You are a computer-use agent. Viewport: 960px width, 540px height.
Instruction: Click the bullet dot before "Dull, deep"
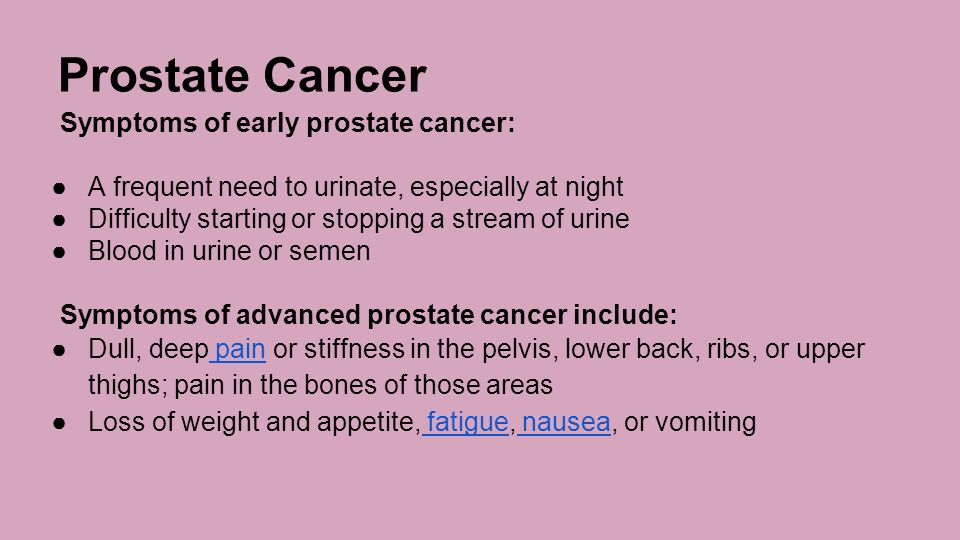[59, 351]
